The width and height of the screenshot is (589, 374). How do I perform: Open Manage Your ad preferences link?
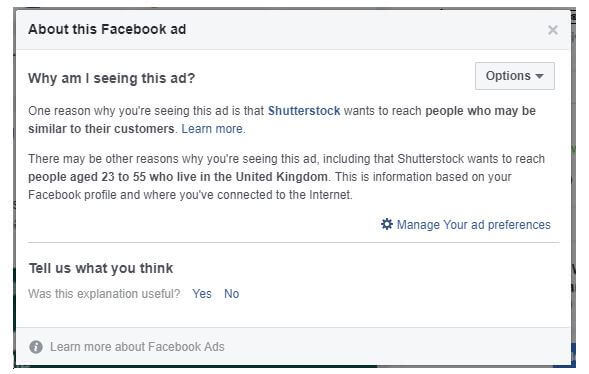pyautogui.click(x=473, y=225)
